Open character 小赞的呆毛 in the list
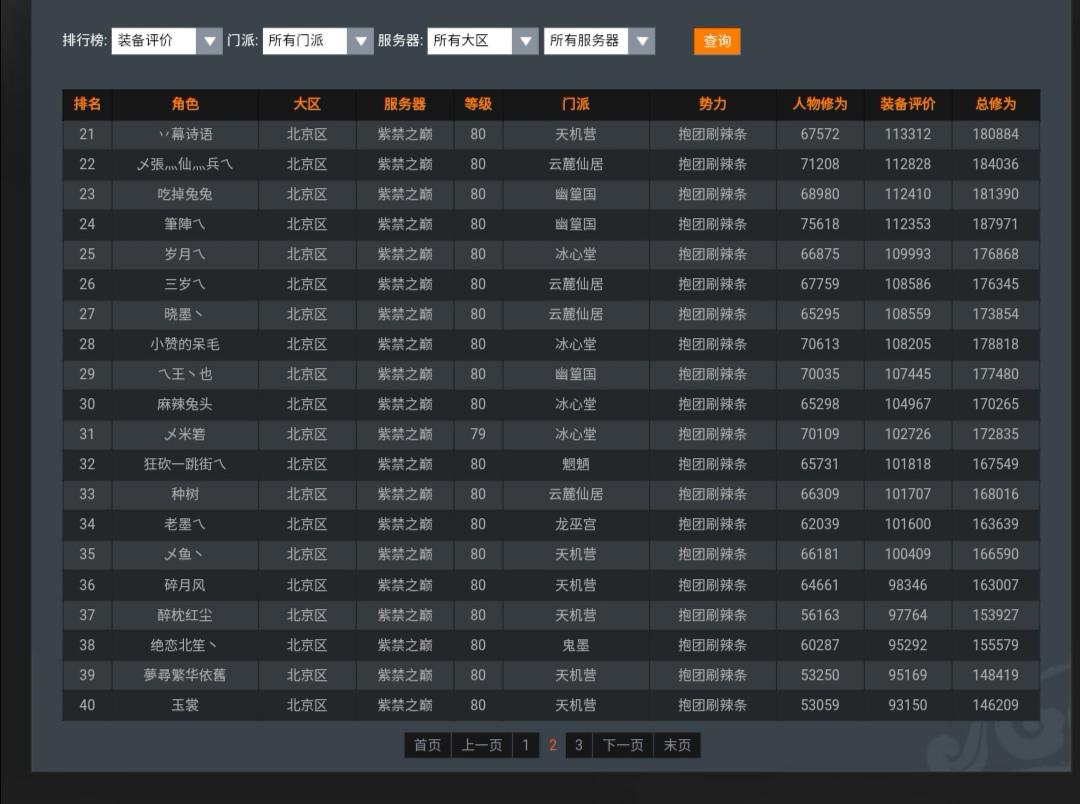This screenshot has height=804, width=1080. tap(185, 344)
